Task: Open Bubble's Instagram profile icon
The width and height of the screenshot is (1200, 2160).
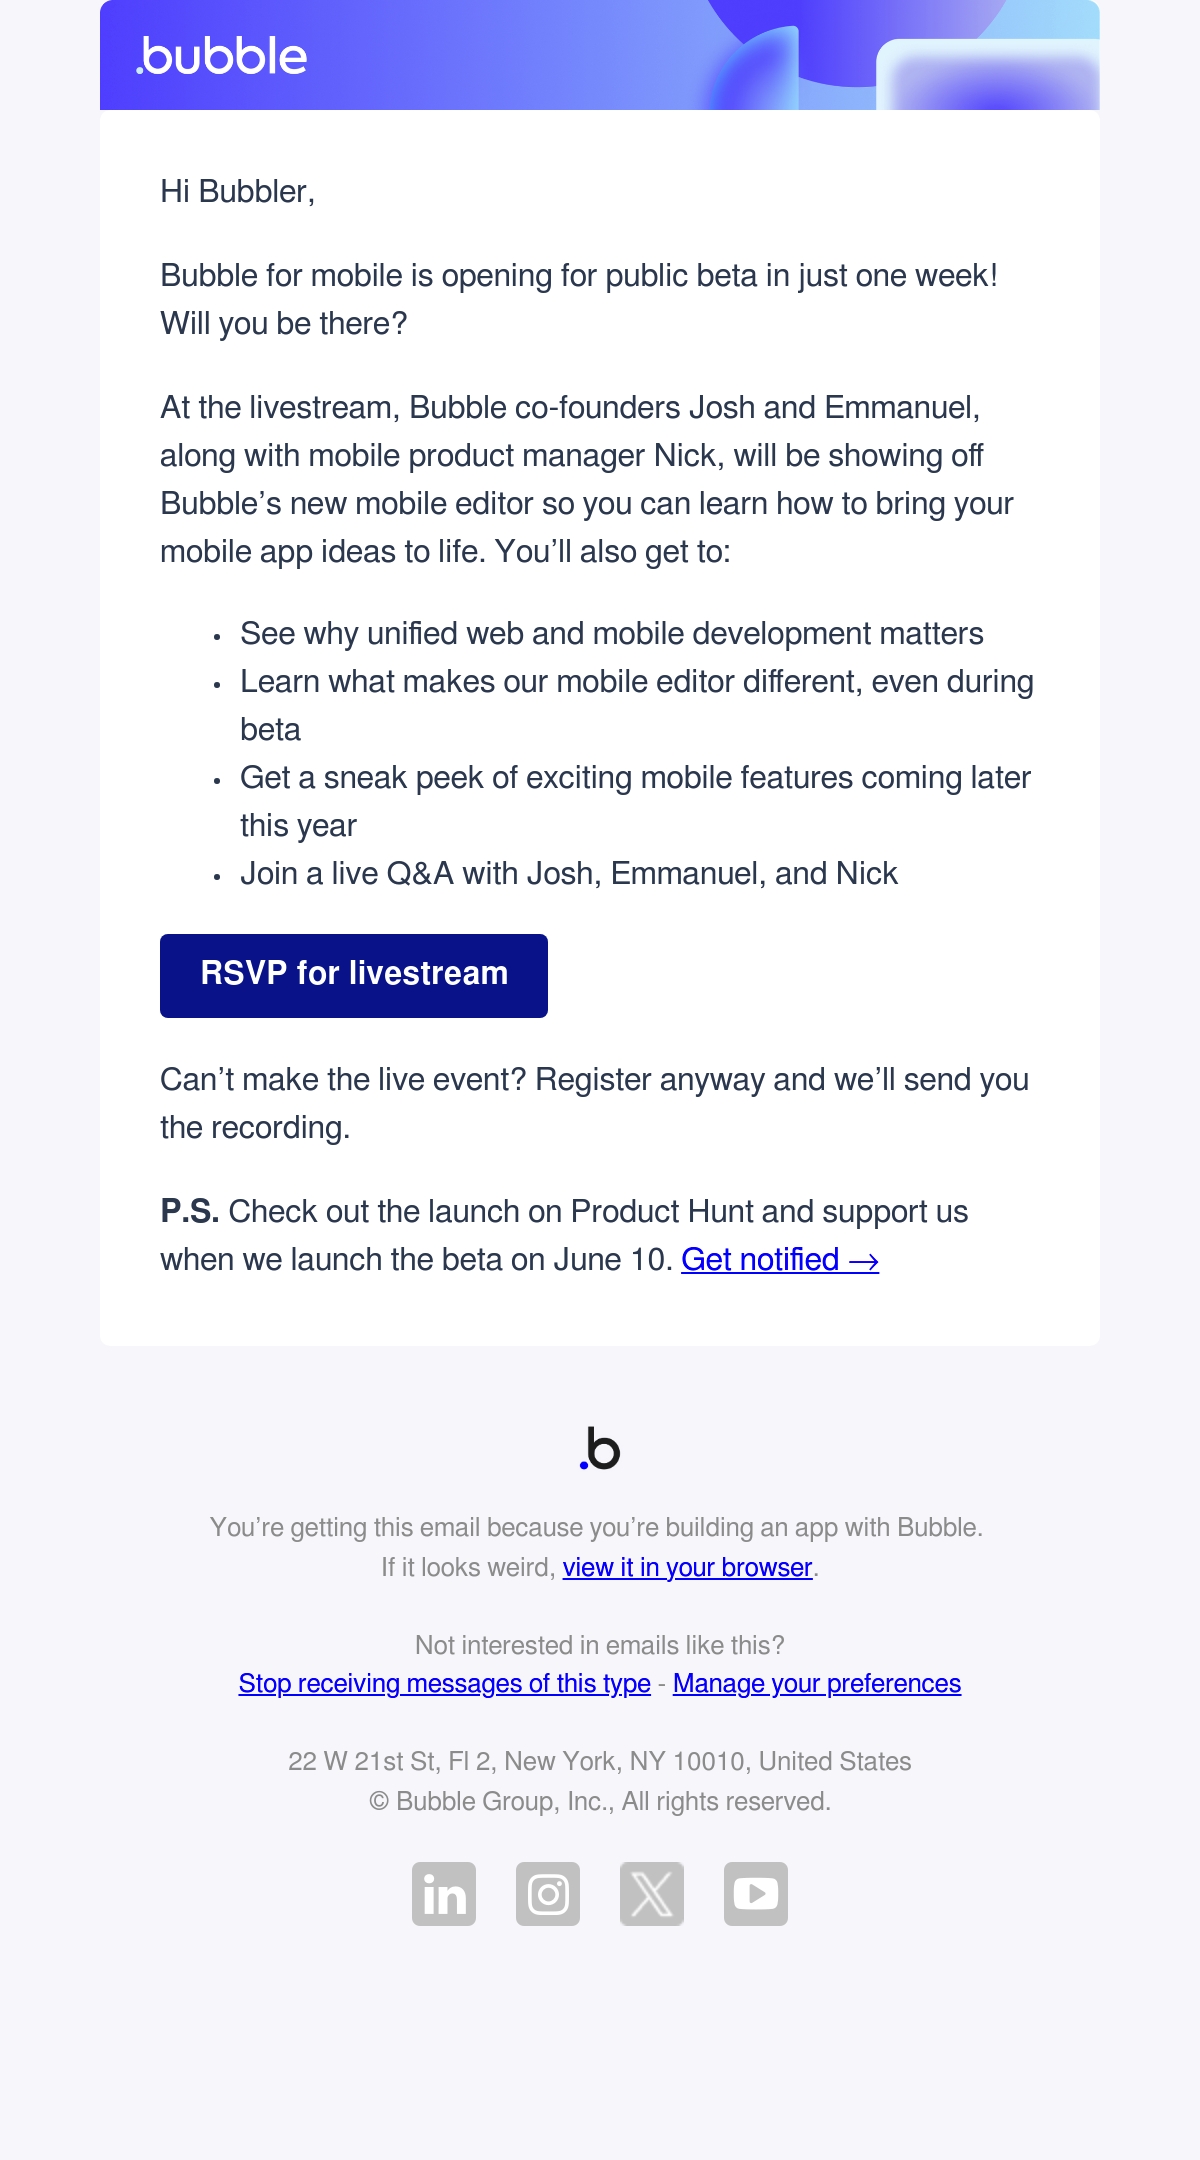Action: [548, 1894]
